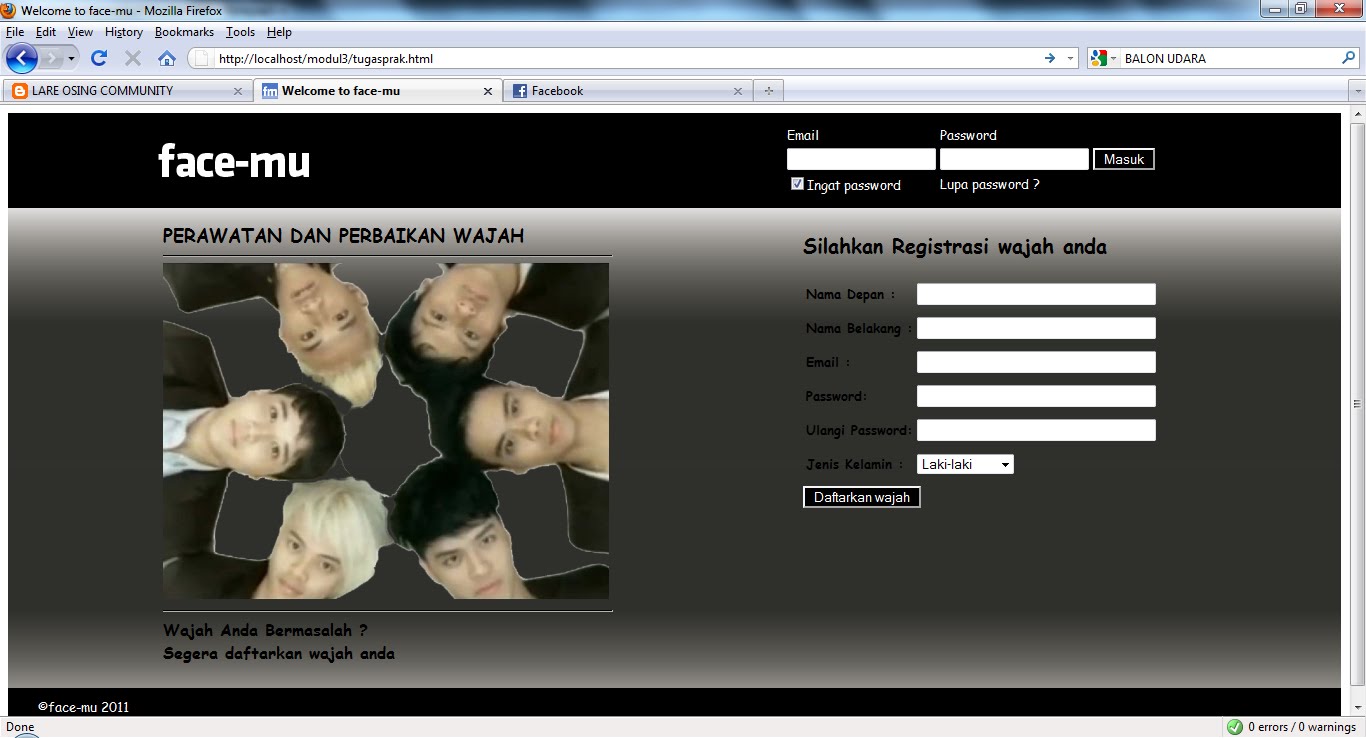The width and height of the screenshot is (1366, 738).
Task: Click the Ulangi Password input field
Action: click(x=1036, y=430)
